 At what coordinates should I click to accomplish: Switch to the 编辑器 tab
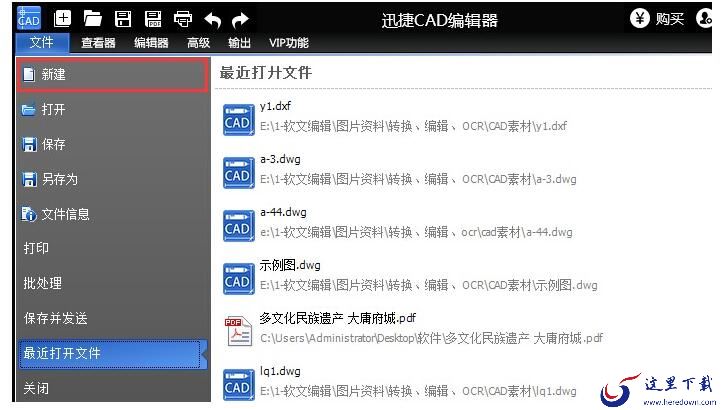pyautogui.click(x=151, y=43)
